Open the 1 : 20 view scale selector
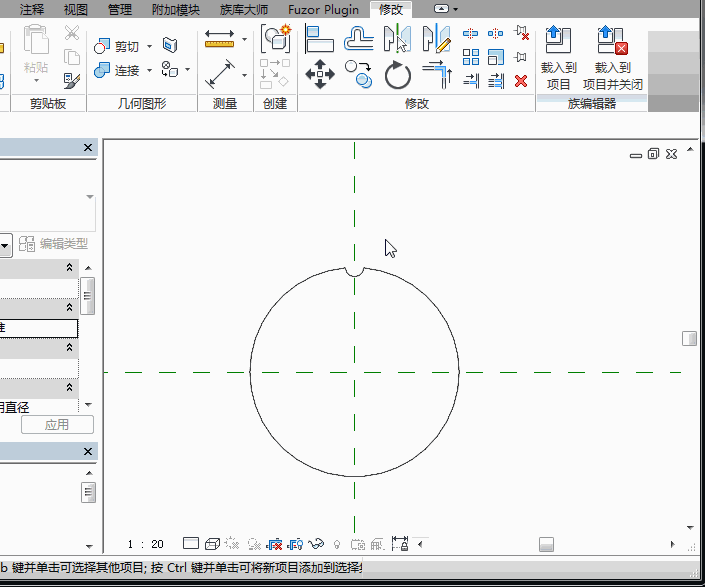Screen dimensions: 705x587 [144, 544]
